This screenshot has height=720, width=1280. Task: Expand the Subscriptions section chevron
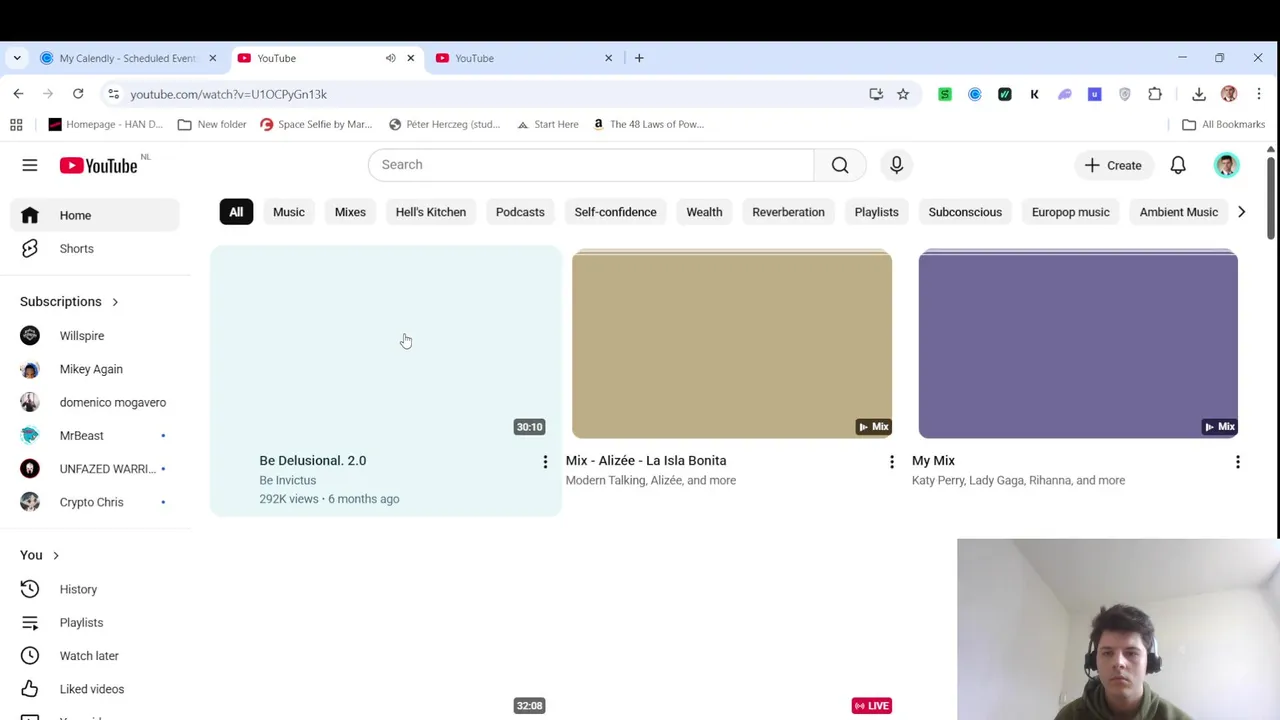click(115, 302)
